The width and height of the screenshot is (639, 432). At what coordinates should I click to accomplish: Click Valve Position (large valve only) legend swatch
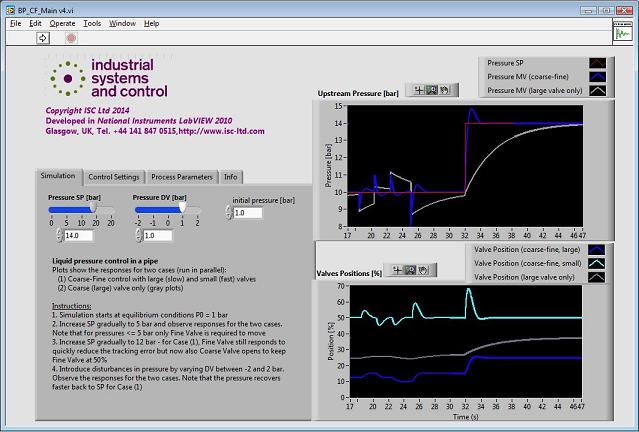click(596, 277)
